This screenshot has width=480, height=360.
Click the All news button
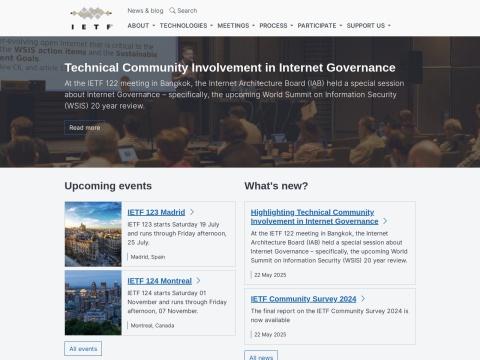261,355
